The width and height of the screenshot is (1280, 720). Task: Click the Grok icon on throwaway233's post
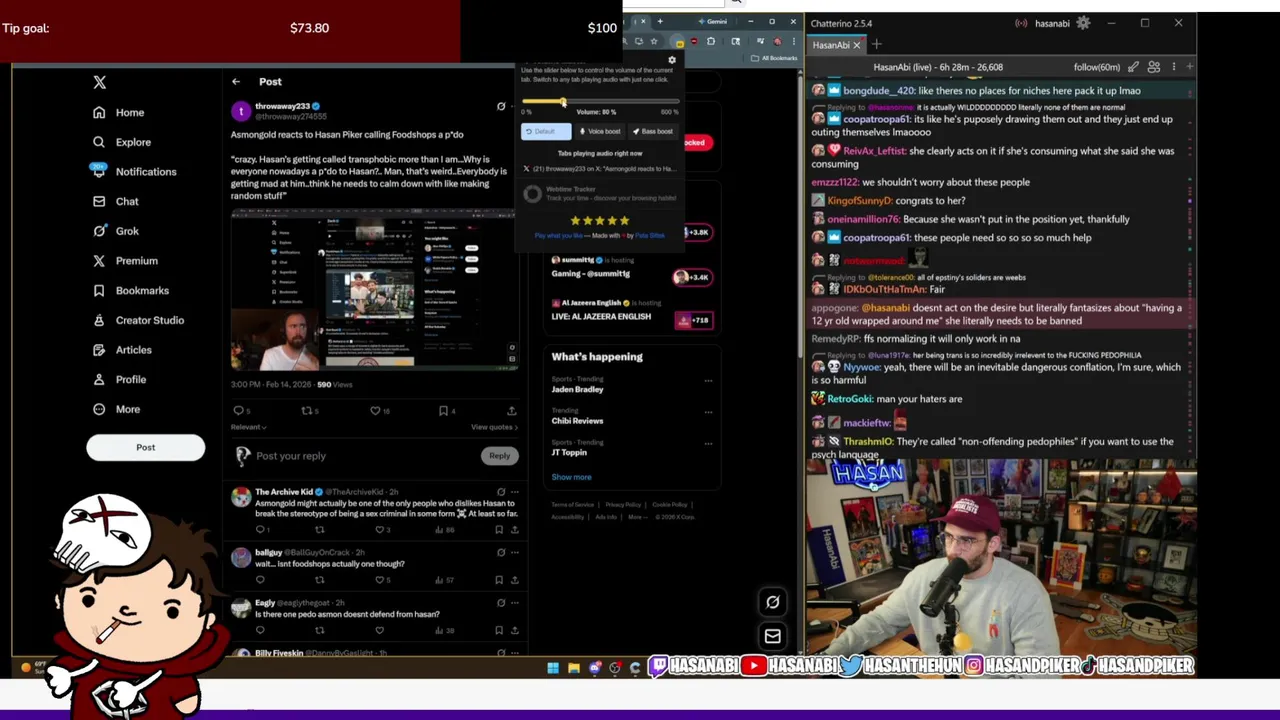click(501, 106)
